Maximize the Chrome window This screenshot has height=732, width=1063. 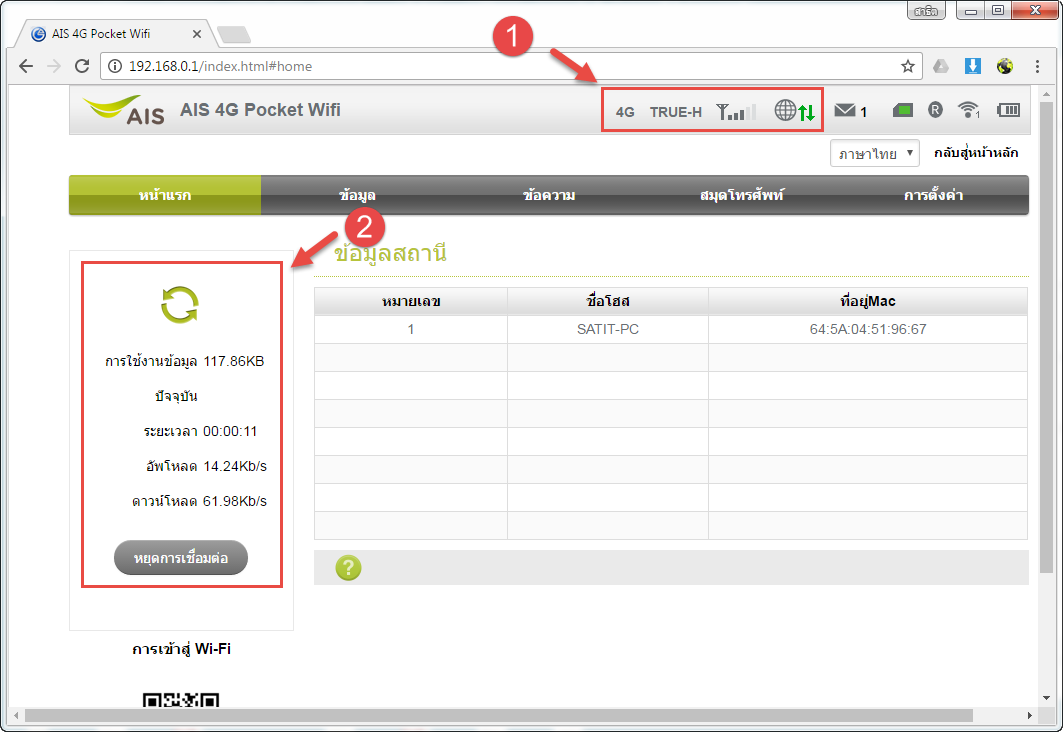coord(998,10)
